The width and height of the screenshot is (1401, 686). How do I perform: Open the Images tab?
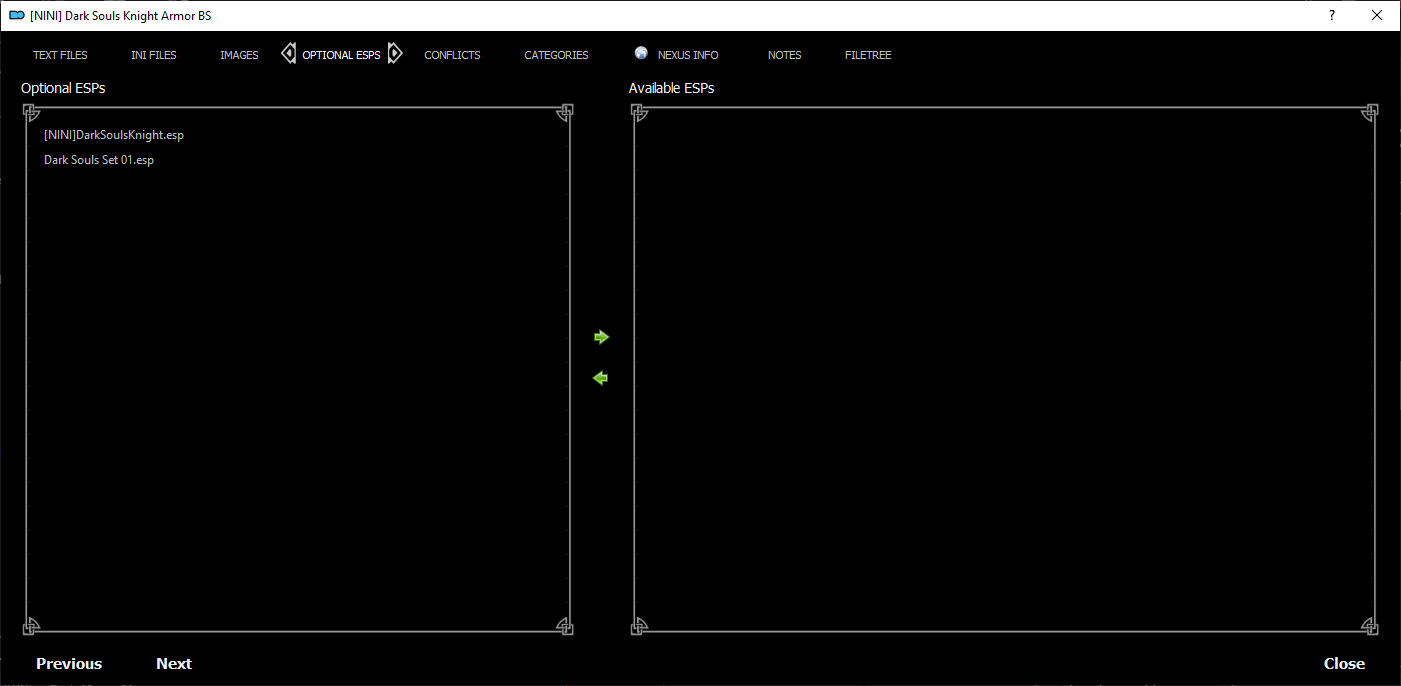click(239, 55)
